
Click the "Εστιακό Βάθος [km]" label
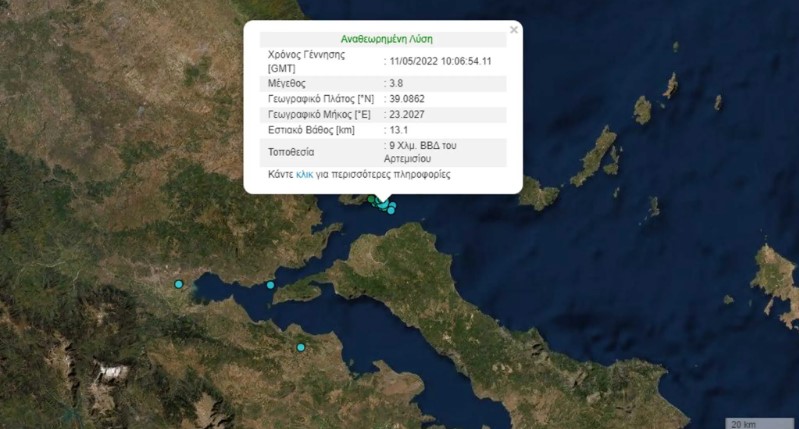click(311, 130)
